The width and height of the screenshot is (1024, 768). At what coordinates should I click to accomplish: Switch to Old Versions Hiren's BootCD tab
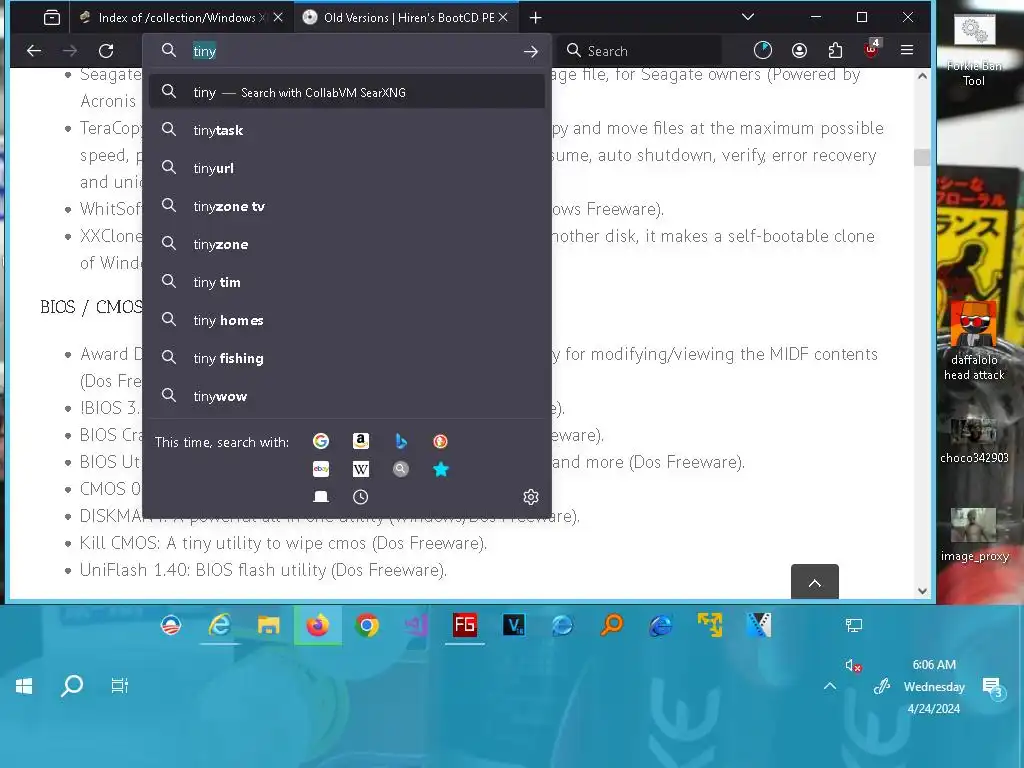[403, 18]
